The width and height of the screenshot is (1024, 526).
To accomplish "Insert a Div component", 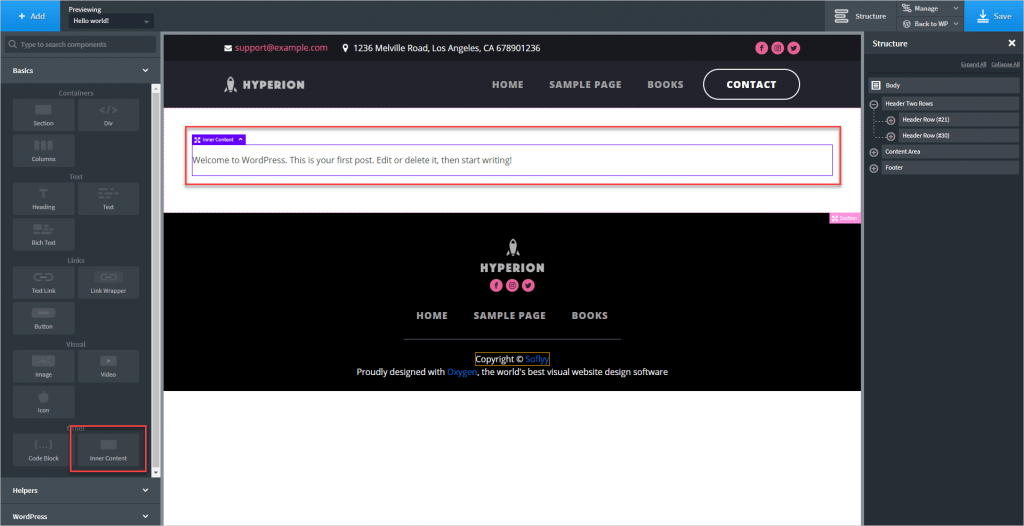I will [108, 114].
